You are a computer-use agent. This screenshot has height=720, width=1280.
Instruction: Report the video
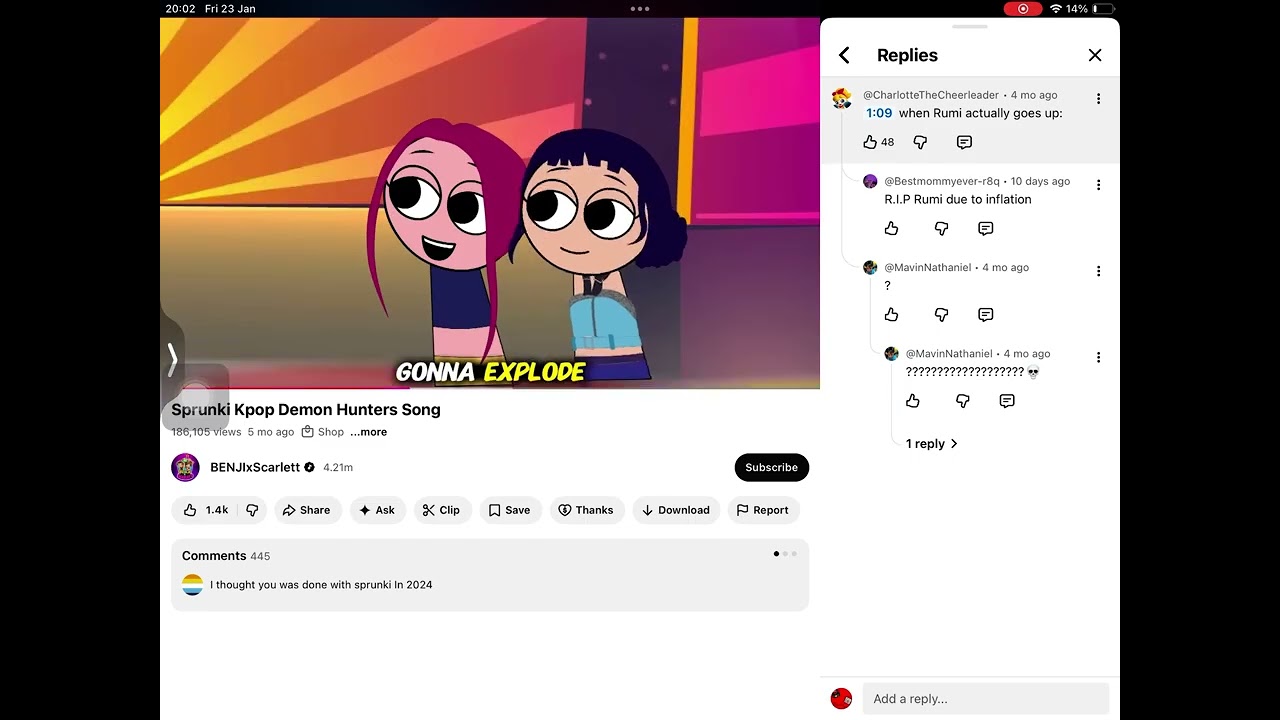[x=763, y=510]
